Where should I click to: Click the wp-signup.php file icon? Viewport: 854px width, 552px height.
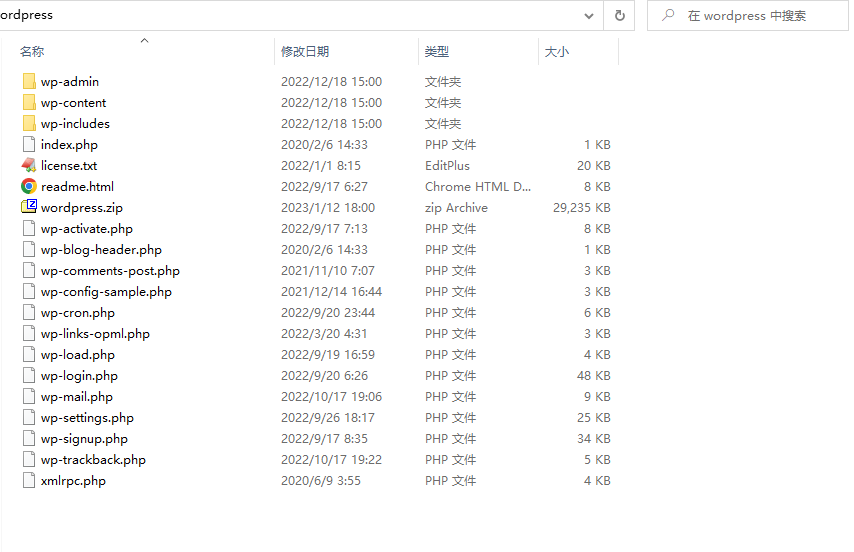click(29, 439)
